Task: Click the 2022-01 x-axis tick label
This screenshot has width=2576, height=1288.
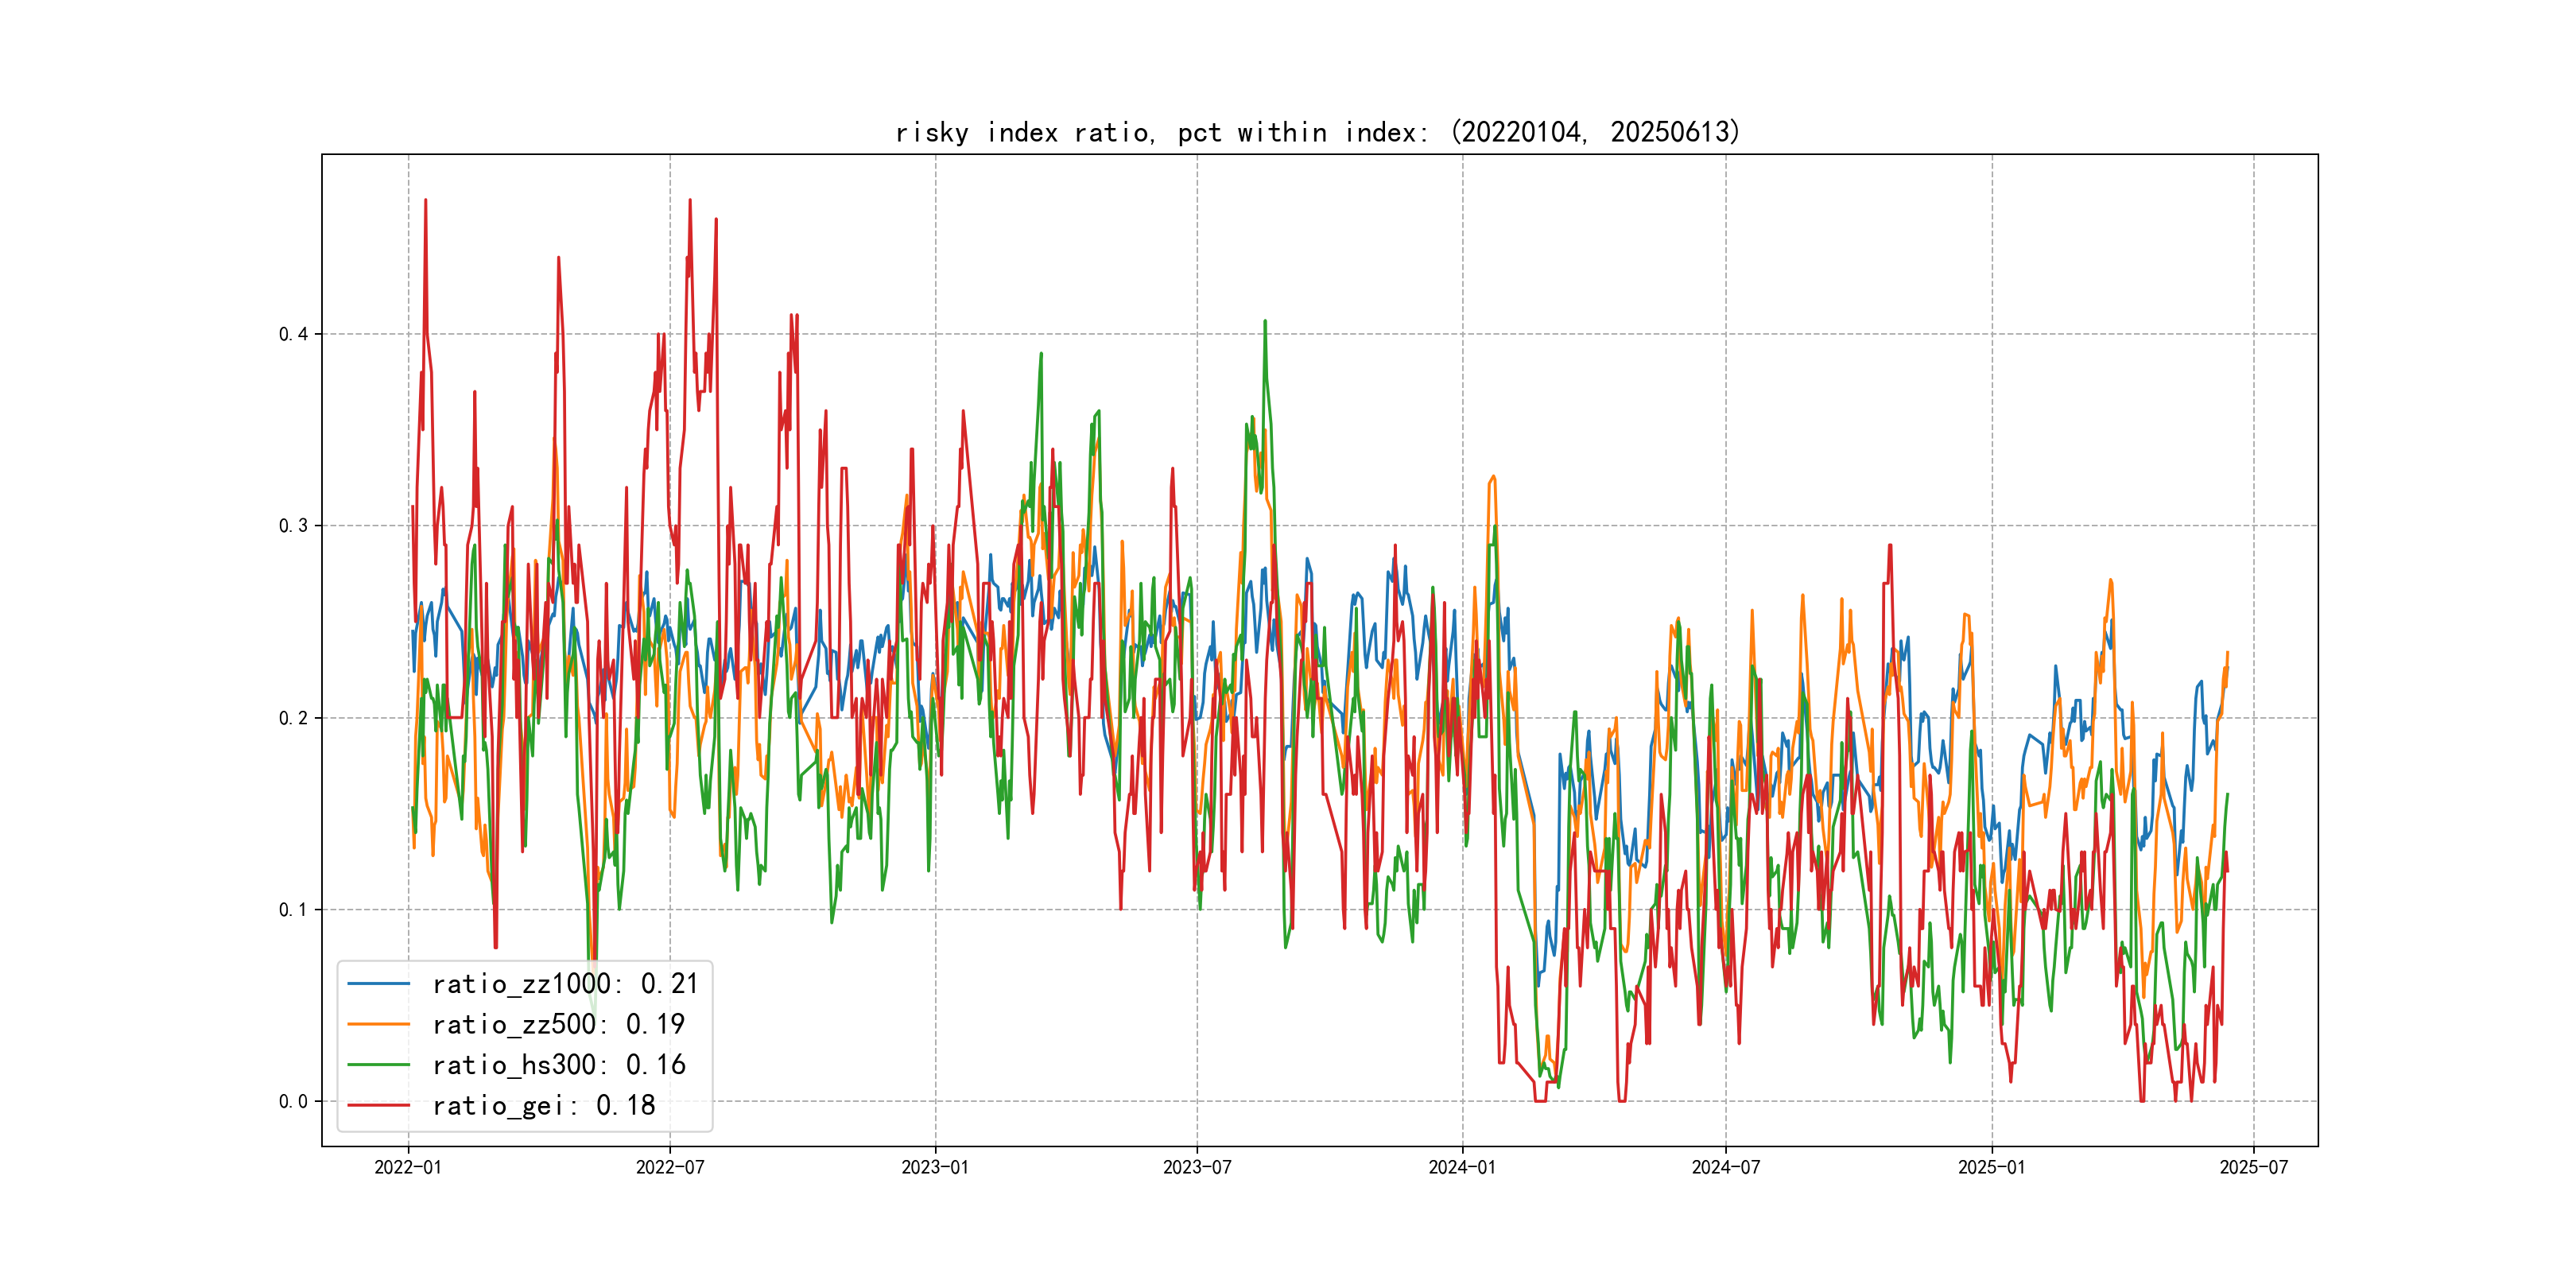Action: [x=408, y=1167]
